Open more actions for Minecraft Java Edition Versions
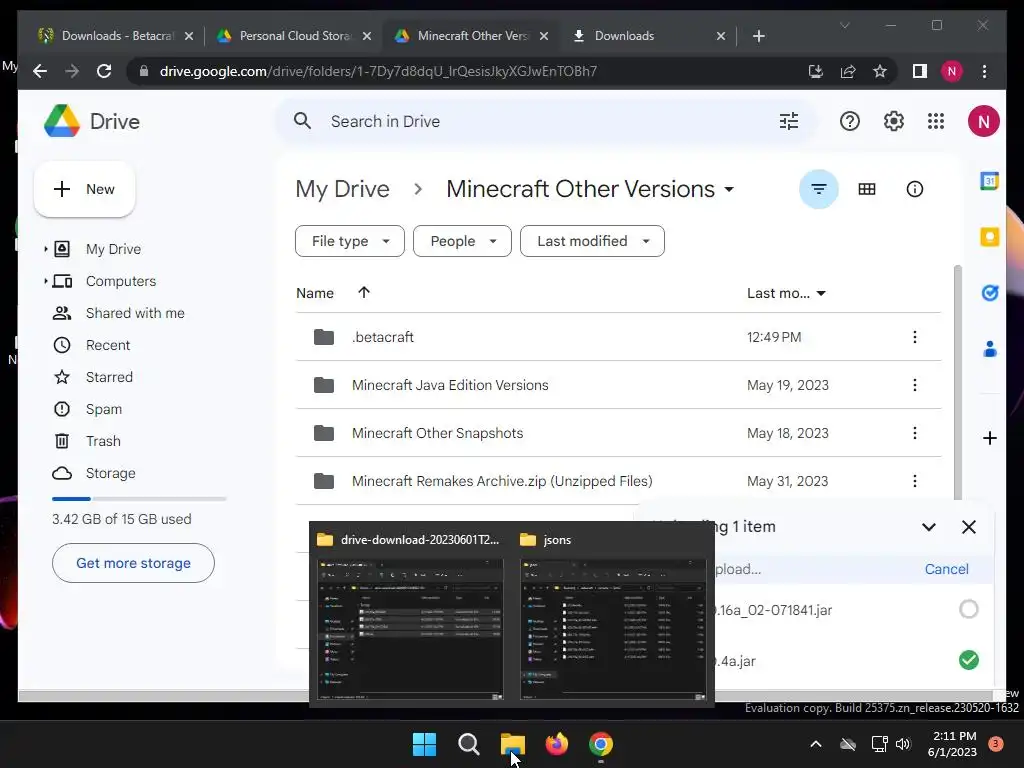 pyautogui.click(x=914, y=385)
